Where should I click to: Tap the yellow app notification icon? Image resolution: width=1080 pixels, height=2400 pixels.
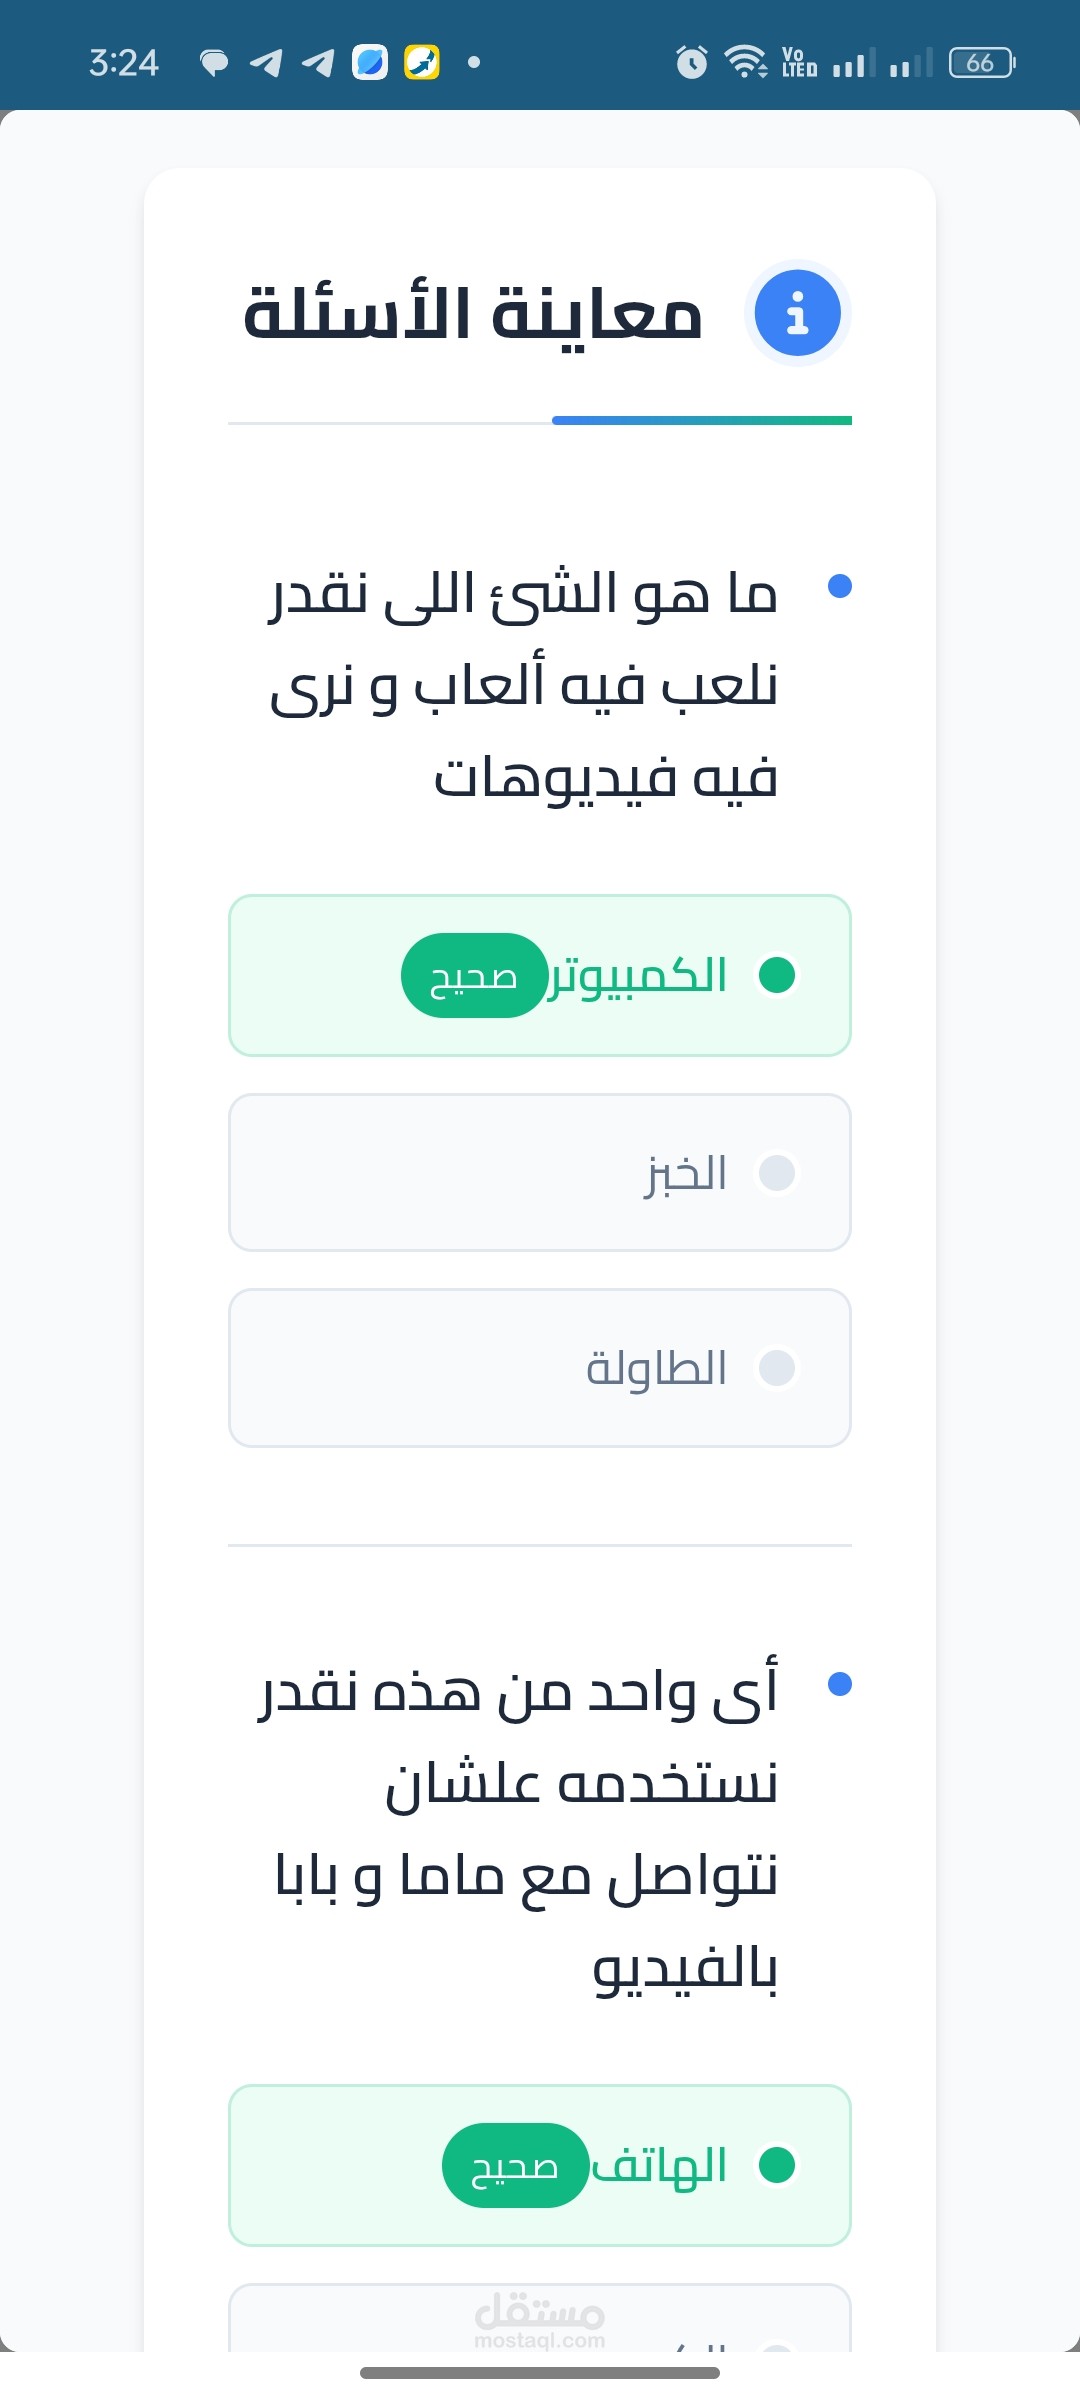422,63
